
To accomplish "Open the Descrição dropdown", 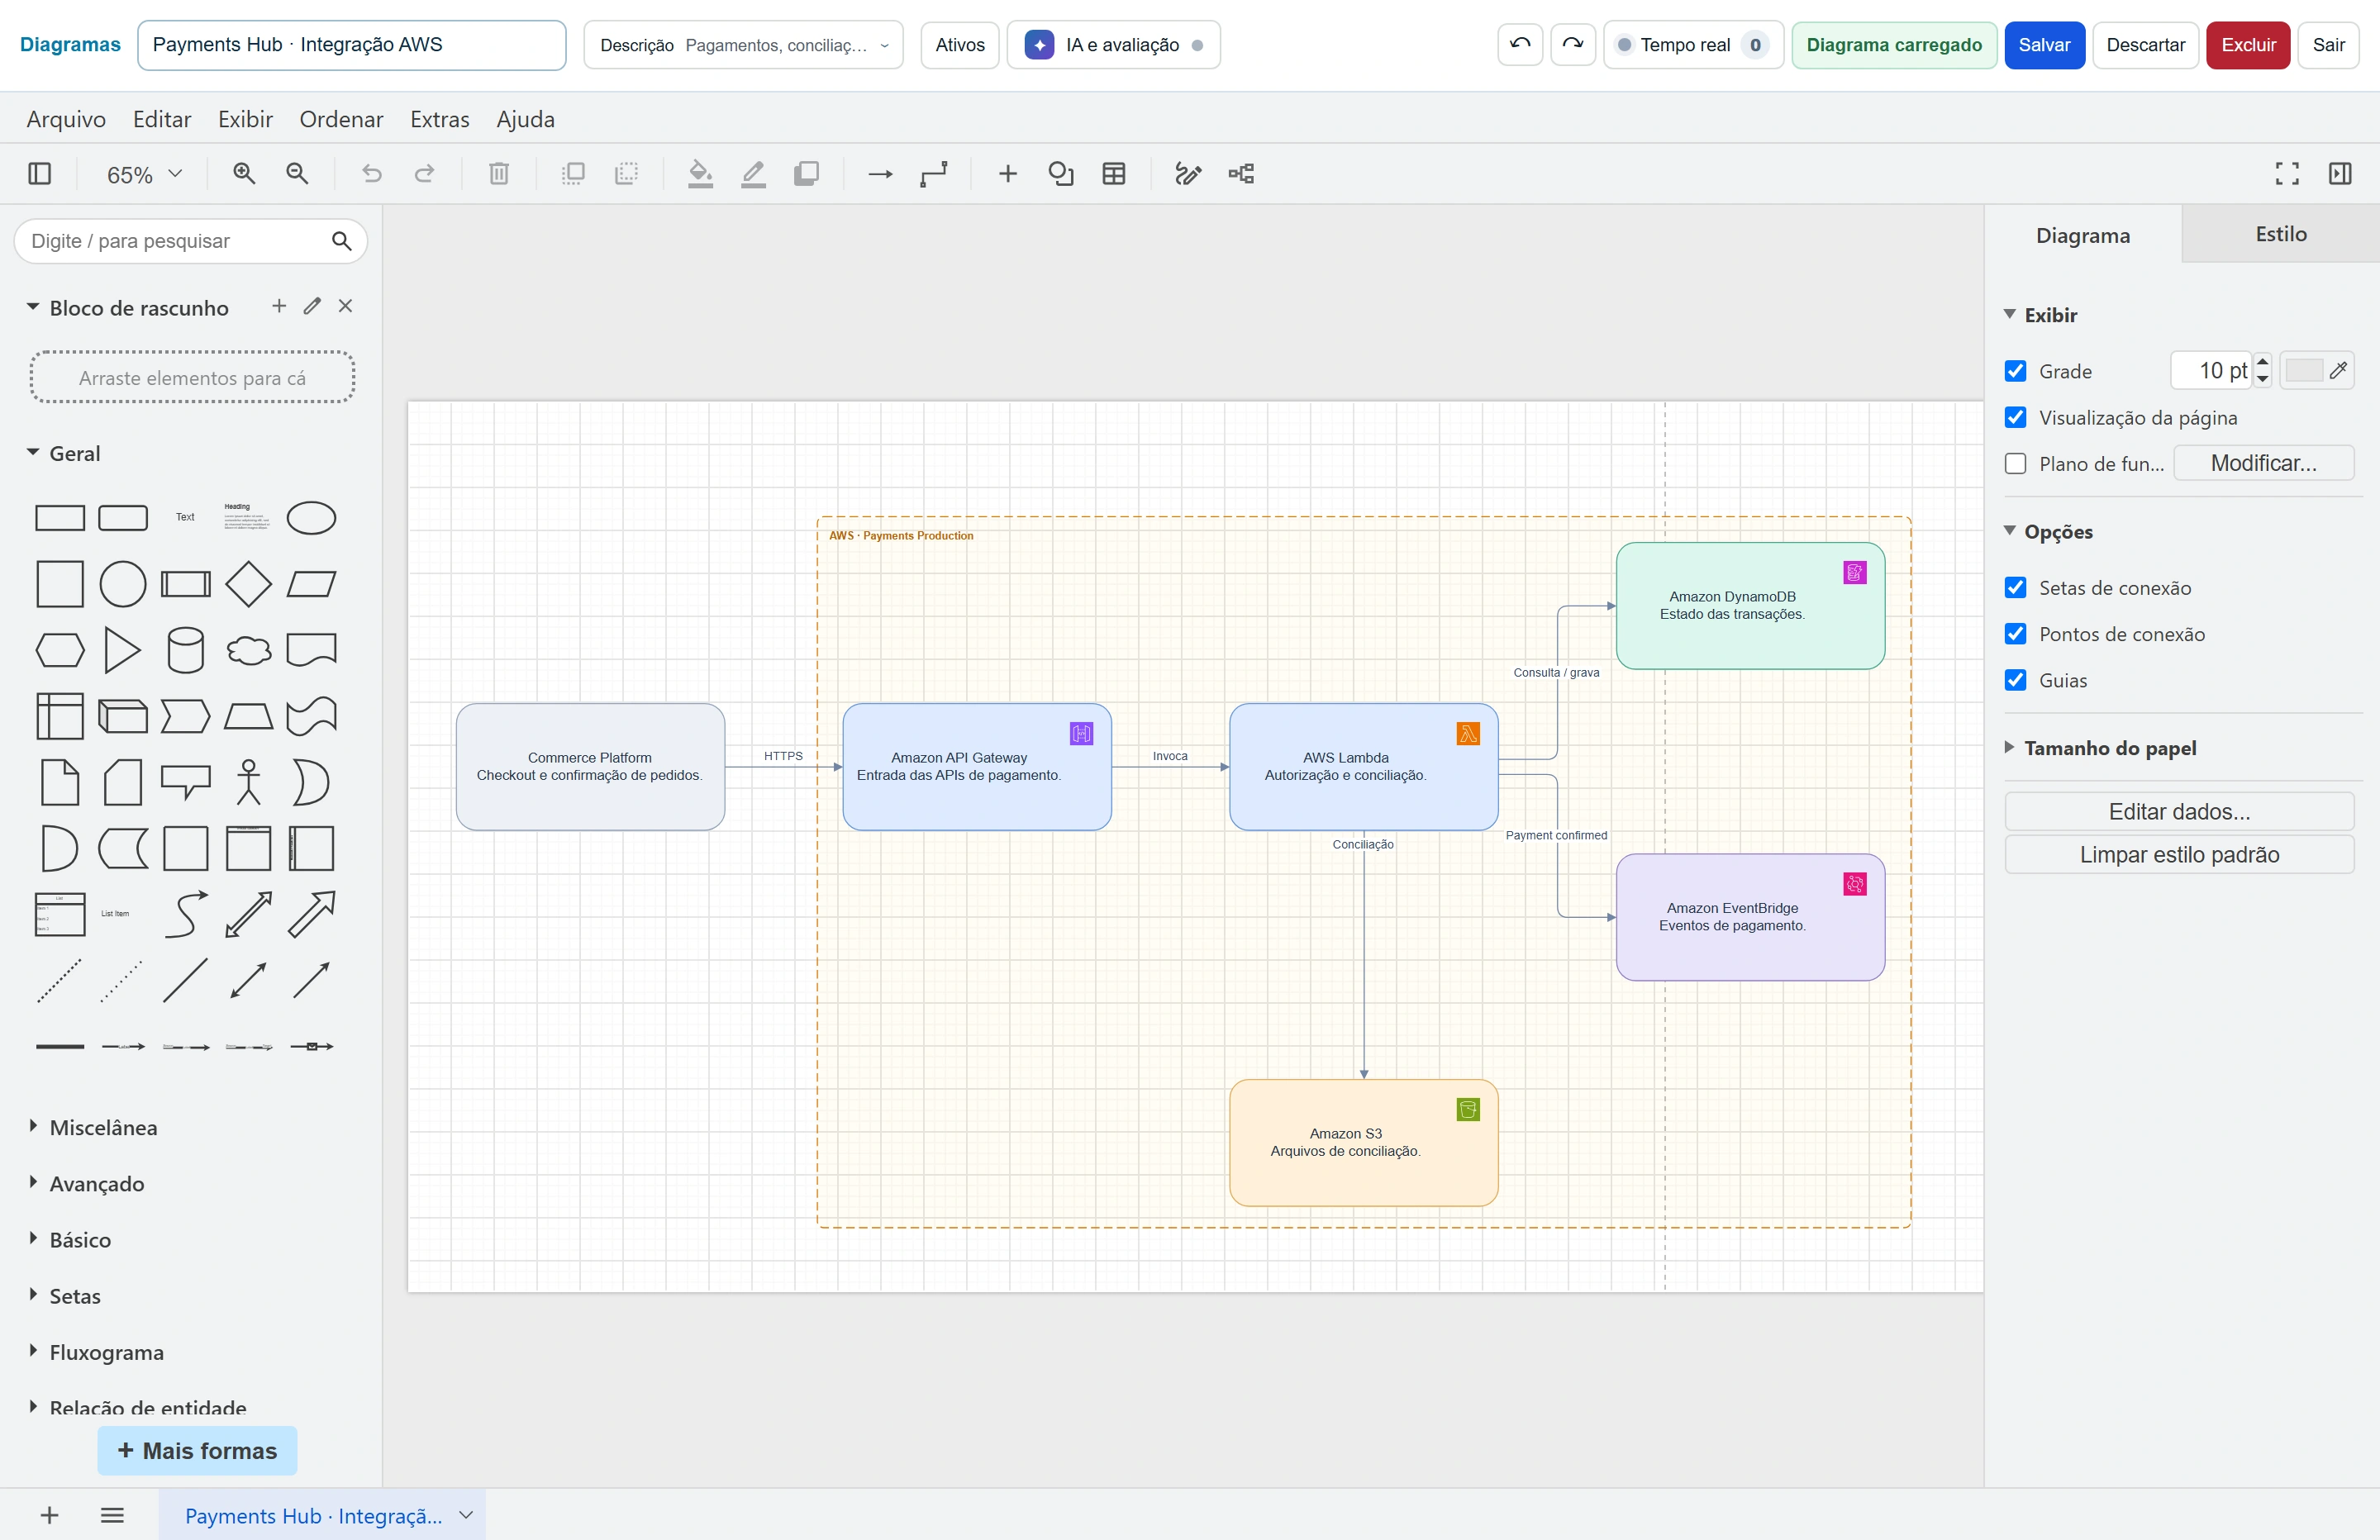I will (743, 45).
